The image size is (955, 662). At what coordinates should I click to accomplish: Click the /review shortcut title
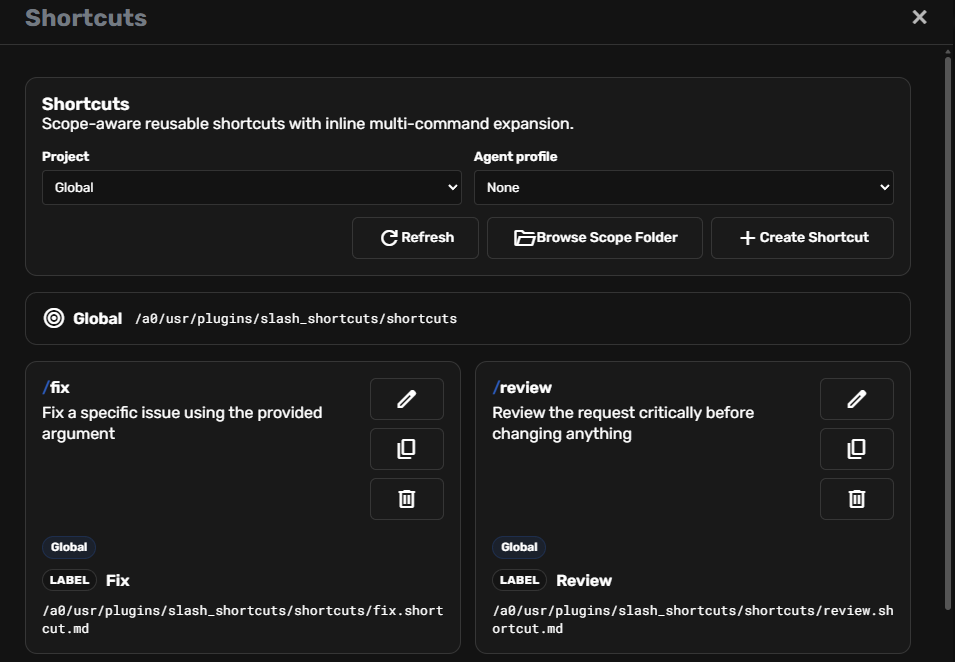[522, 387]
